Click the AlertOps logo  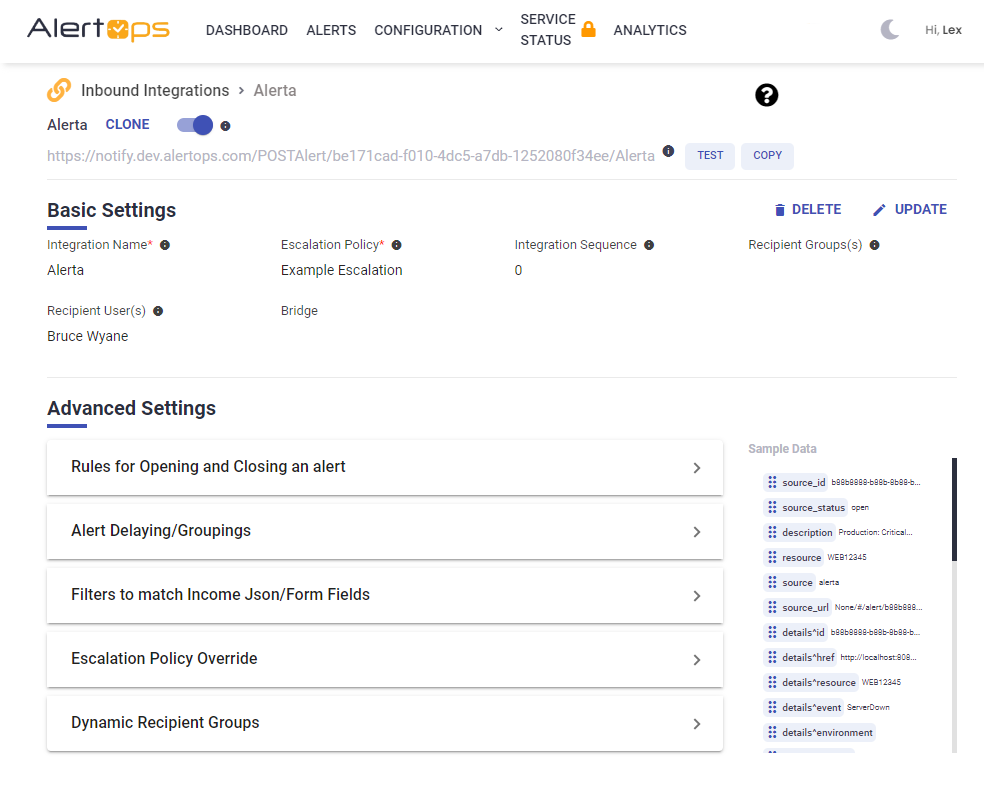98,30
